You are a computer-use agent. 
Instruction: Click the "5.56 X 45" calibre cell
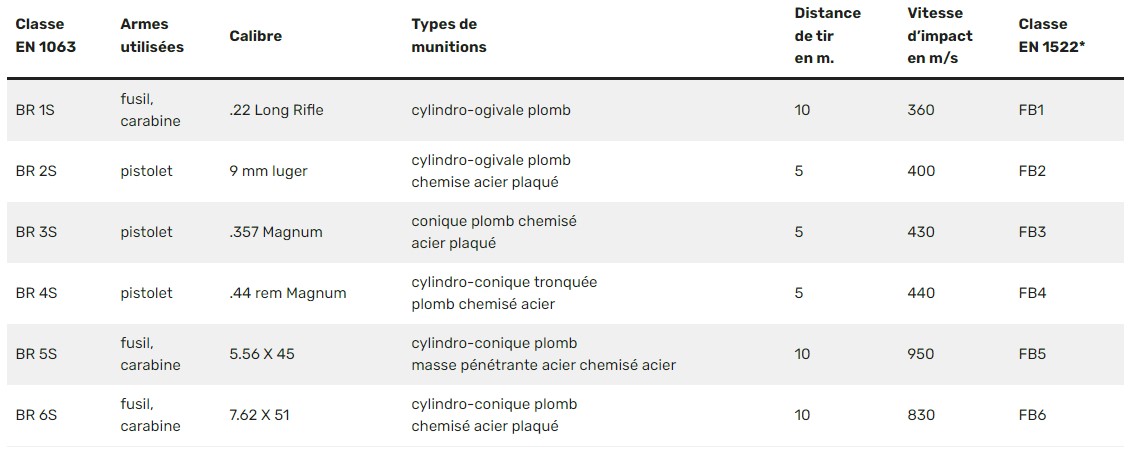point(260,354)
